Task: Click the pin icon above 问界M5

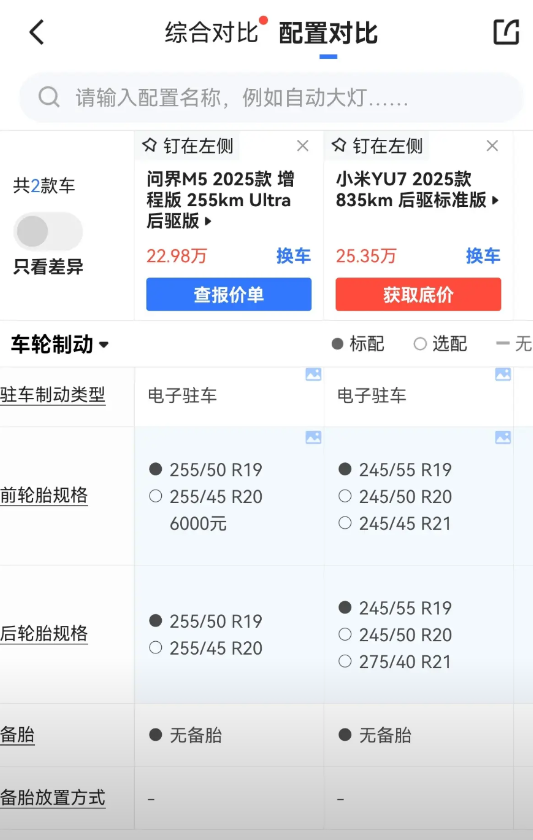Action: coord(149,145)
